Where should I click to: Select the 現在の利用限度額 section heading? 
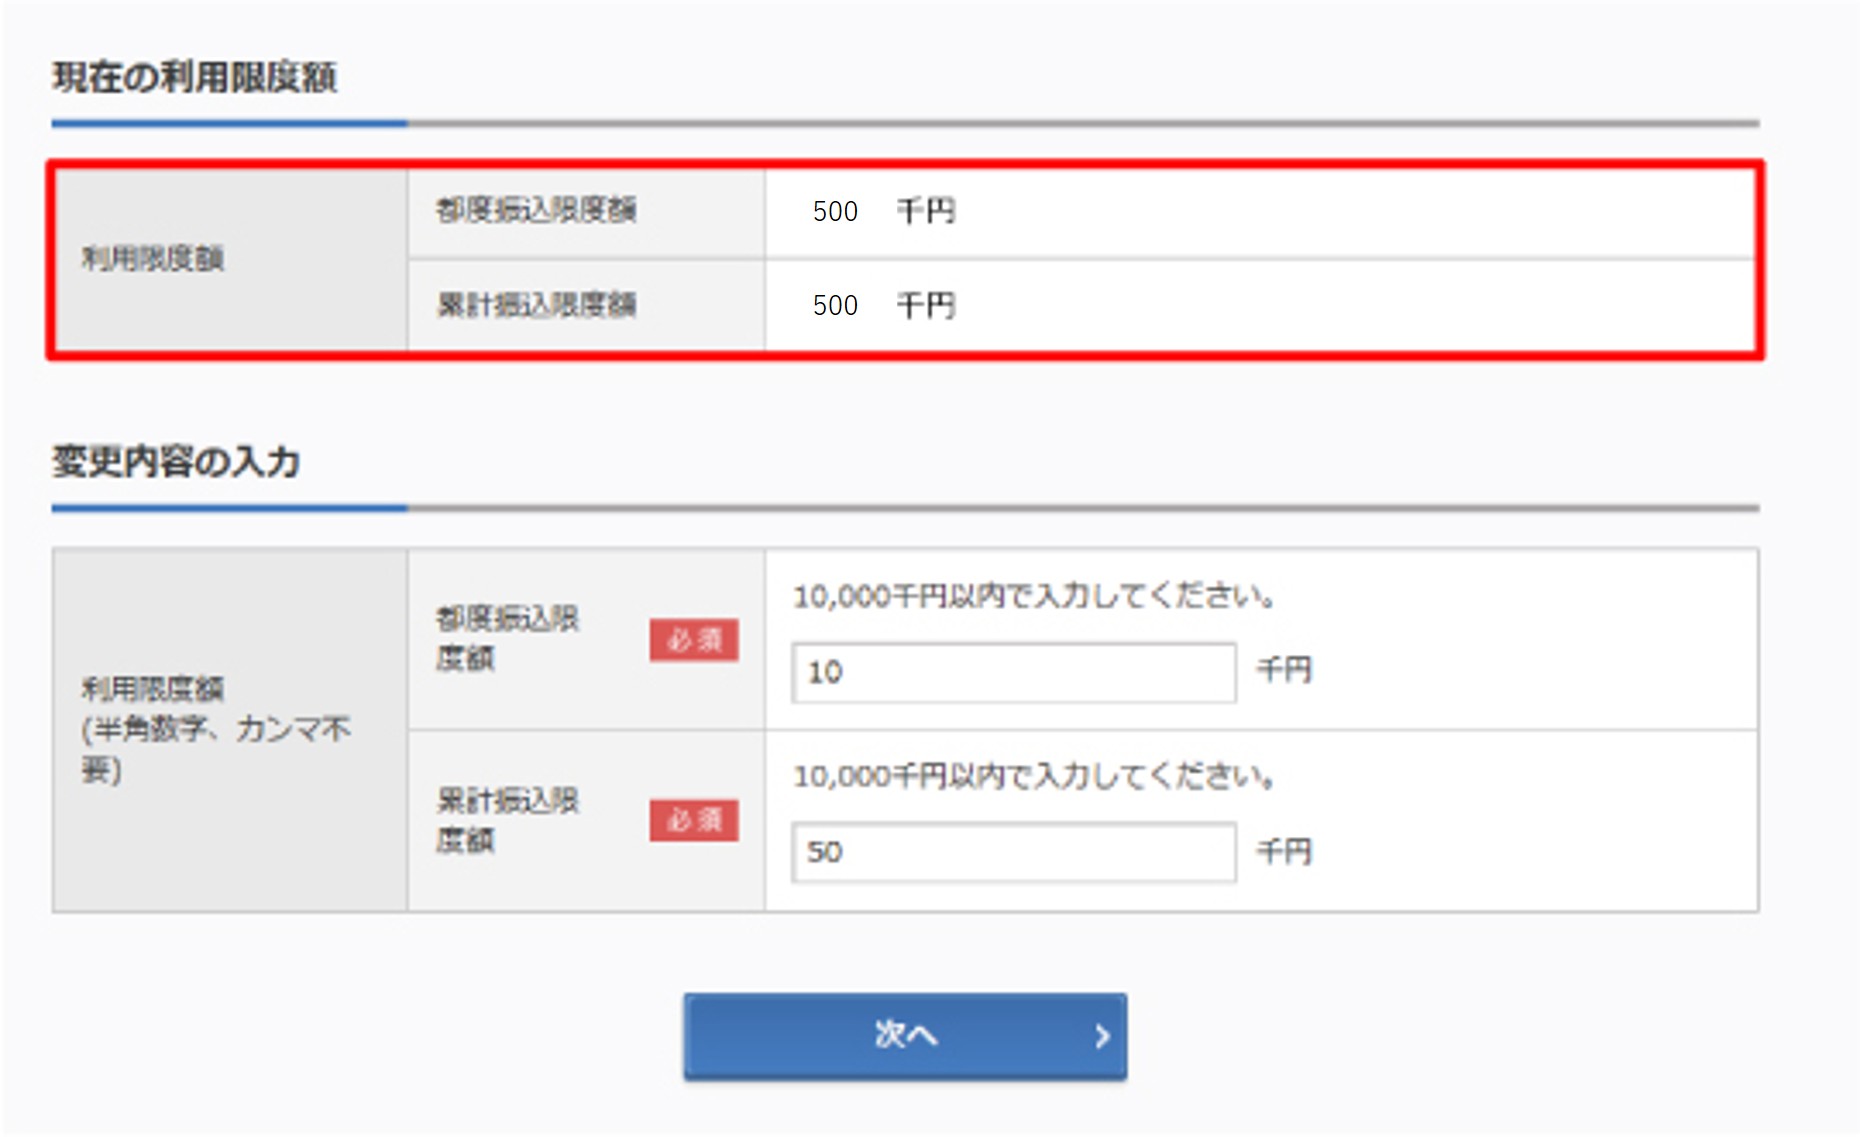tap(195, 77)
